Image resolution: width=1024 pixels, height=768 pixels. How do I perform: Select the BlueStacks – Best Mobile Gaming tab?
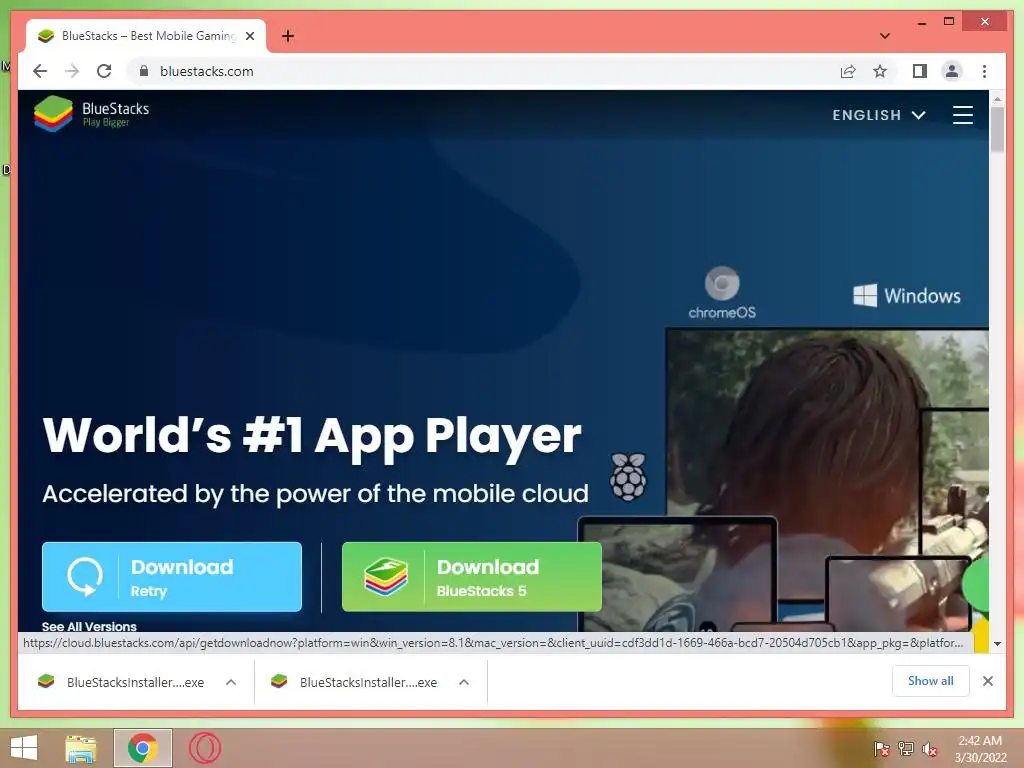click(146, 36)
